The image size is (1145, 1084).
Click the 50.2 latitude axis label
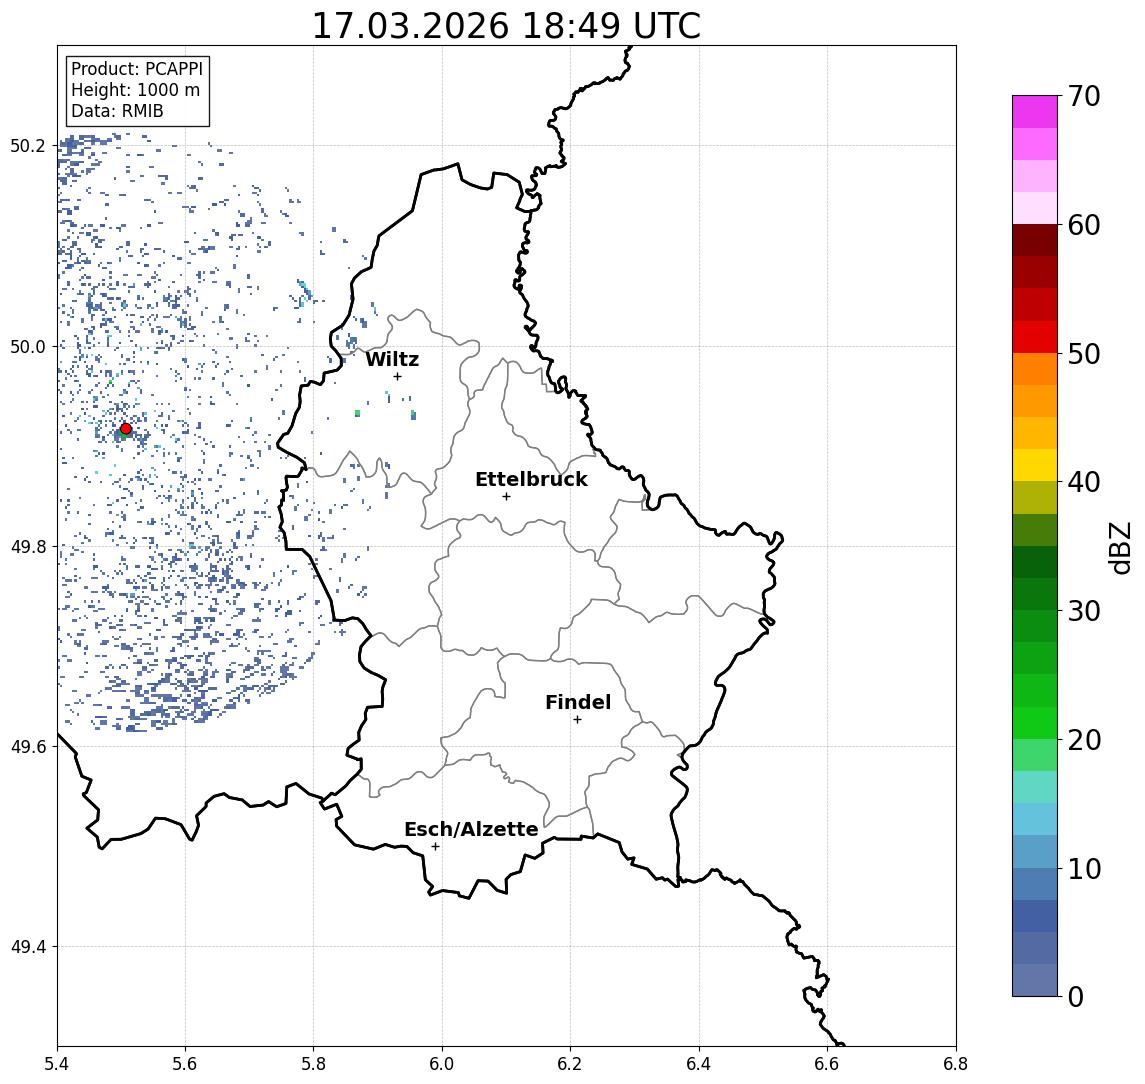click(28, 145)
